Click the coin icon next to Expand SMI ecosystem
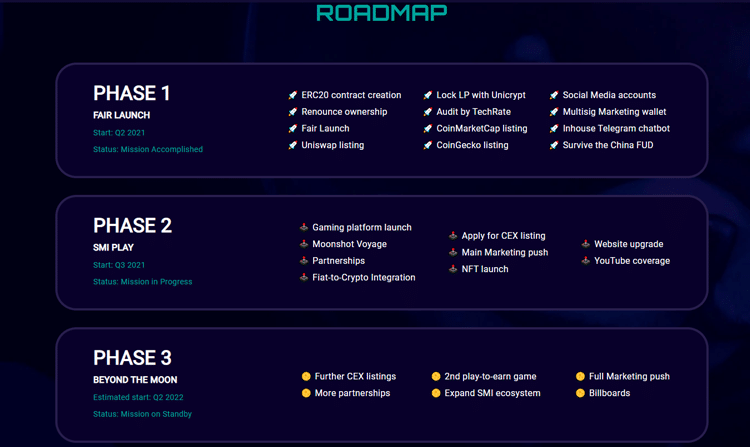 tap(436, 393)
